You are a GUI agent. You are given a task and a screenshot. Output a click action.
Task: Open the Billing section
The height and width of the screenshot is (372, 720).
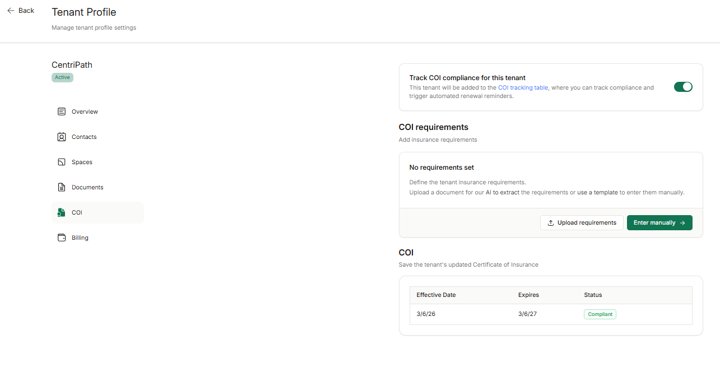pyautogui.click(x=97, y=238)
